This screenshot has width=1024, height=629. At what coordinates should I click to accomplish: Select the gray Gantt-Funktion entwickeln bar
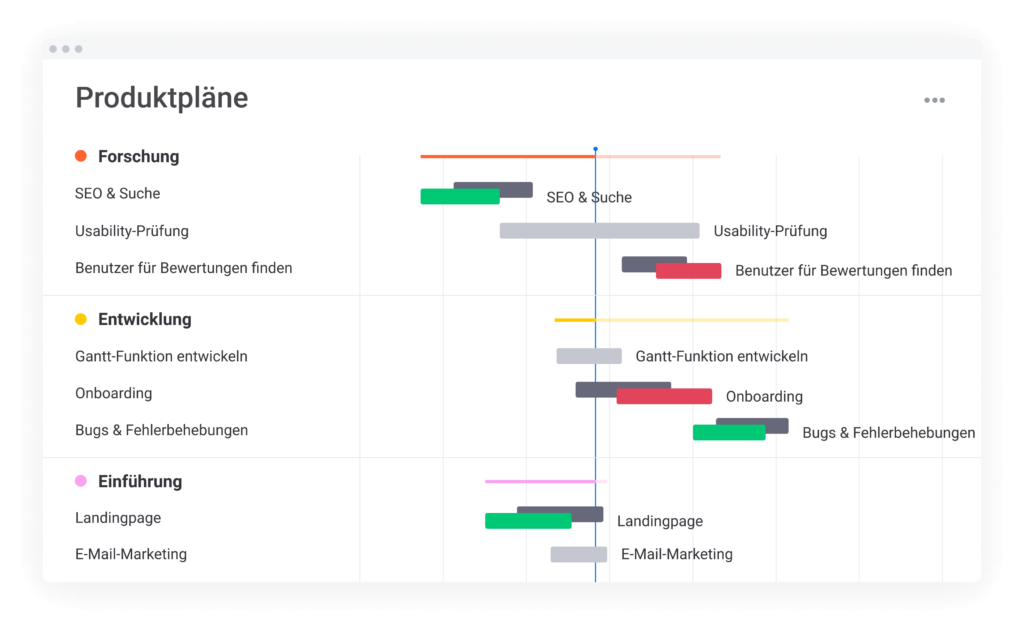pos(588,356)
